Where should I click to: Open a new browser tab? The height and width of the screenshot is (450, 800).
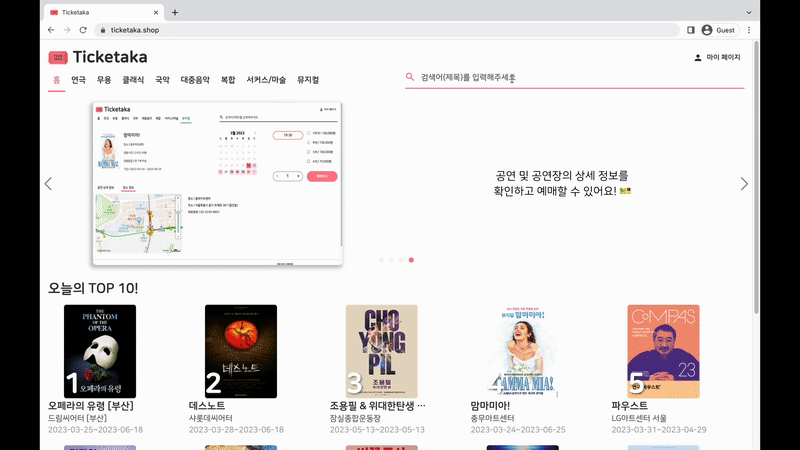174,12
